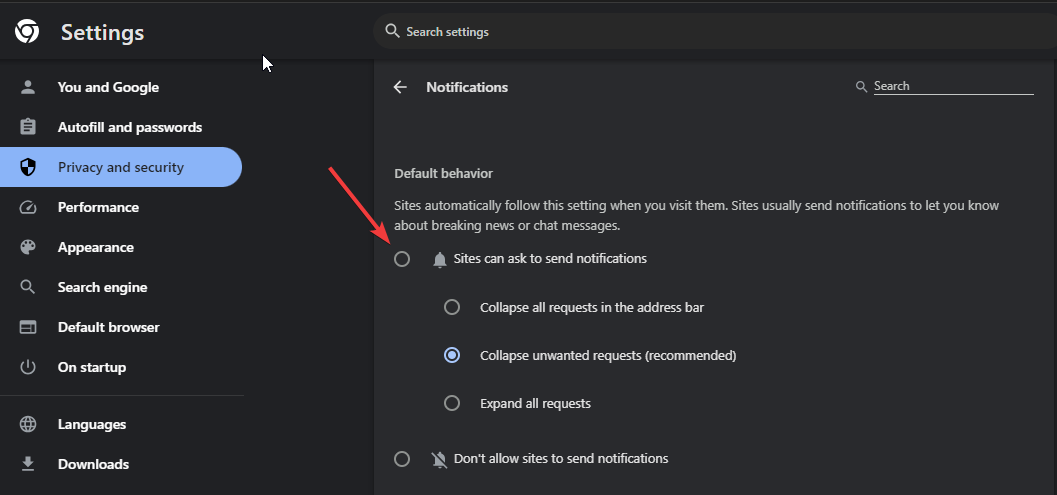Select Collapse all requests in the address bar
This screenshot has height=495, width=1057.
(x=452, y=308)
